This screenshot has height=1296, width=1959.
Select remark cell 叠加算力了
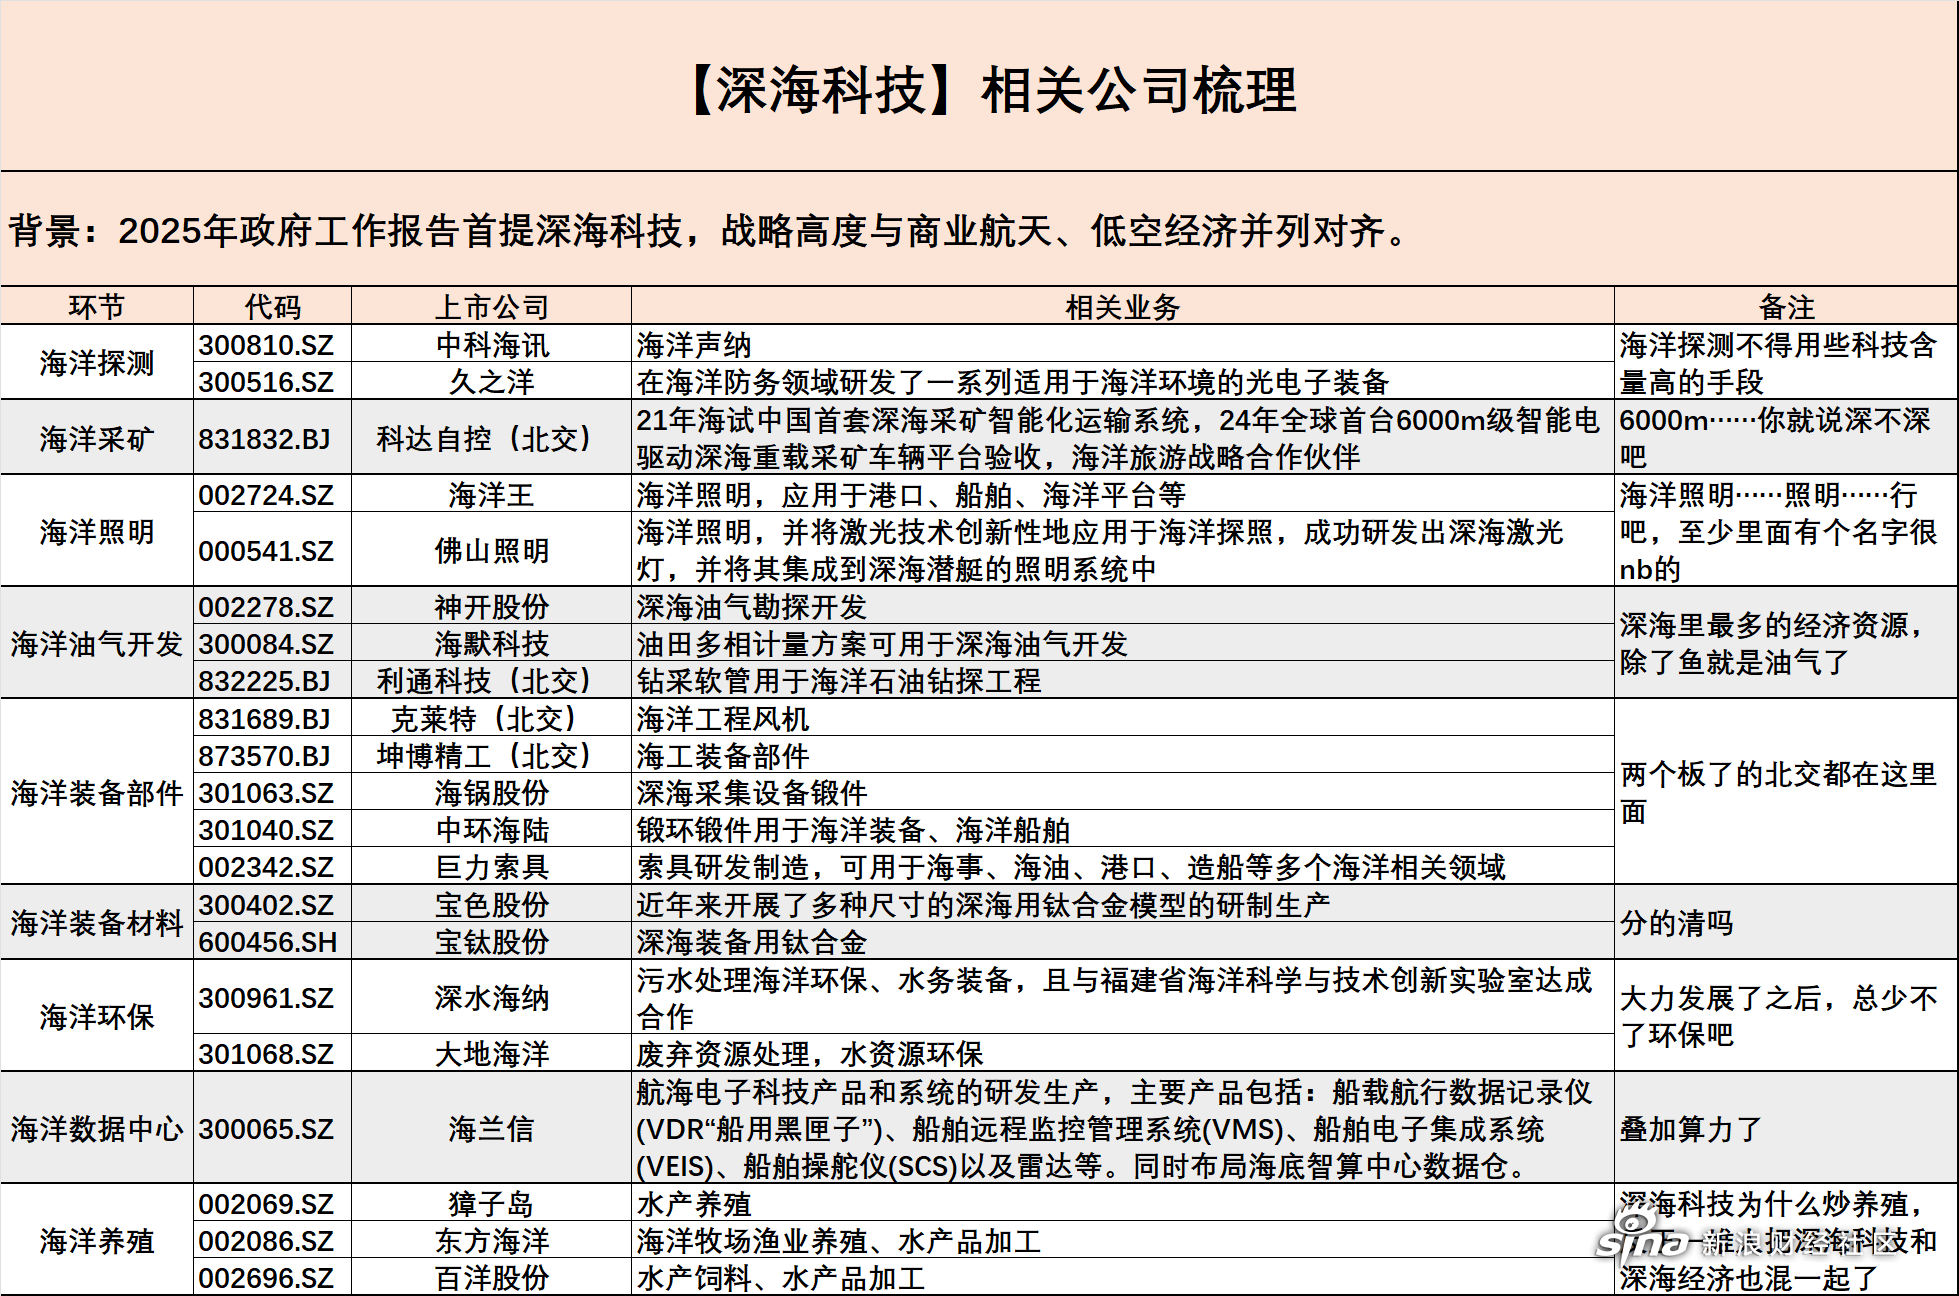click(x=1786, y=1128)
